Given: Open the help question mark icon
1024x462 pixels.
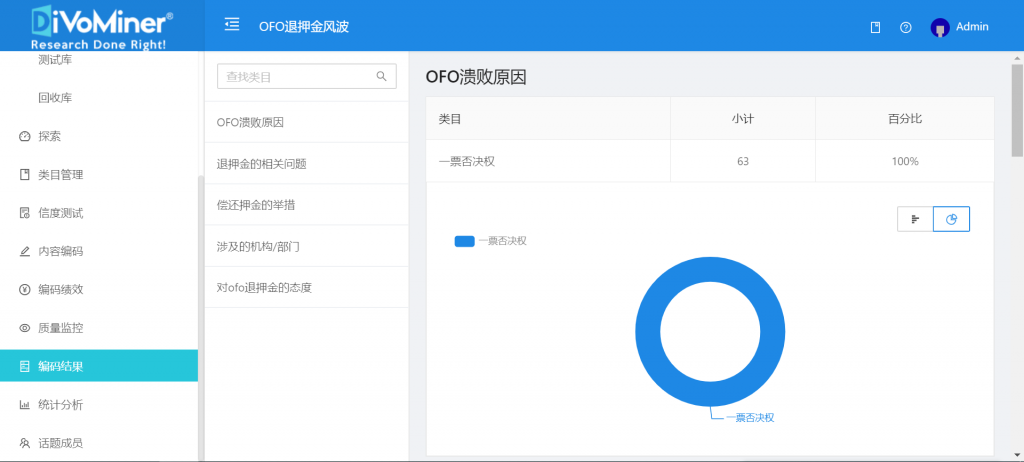Looking at the screenshot, I should point(905,27).
